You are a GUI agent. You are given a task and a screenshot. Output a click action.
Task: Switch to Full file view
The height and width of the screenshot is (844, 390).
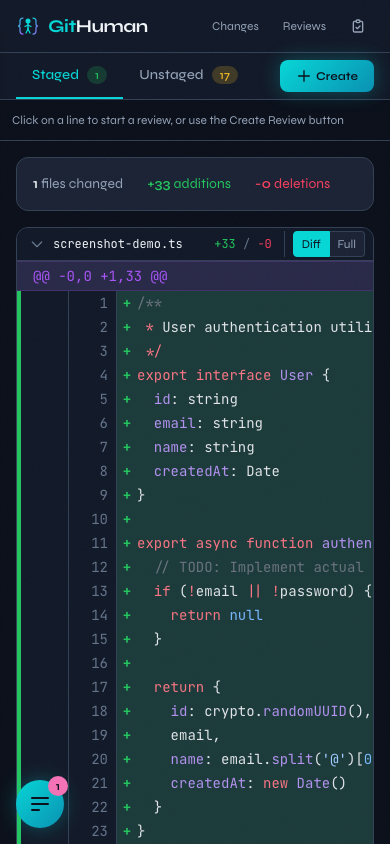[346, 244]
